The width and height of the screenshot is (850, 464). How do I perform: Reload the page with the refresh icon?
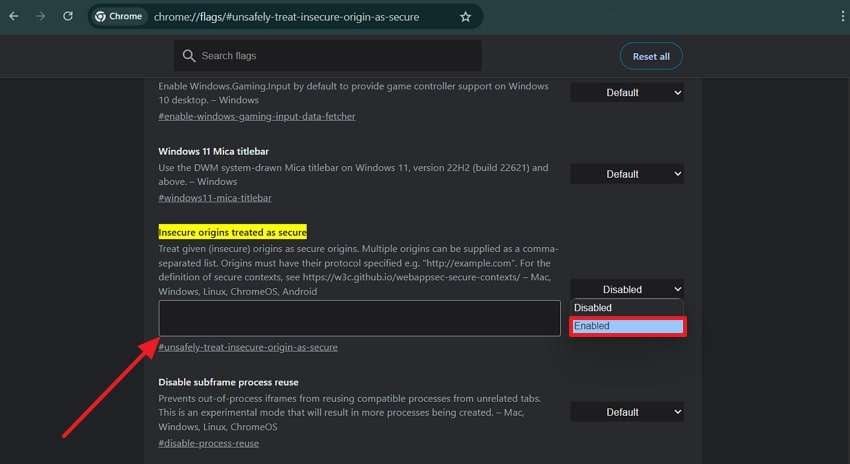click(67, 17)
